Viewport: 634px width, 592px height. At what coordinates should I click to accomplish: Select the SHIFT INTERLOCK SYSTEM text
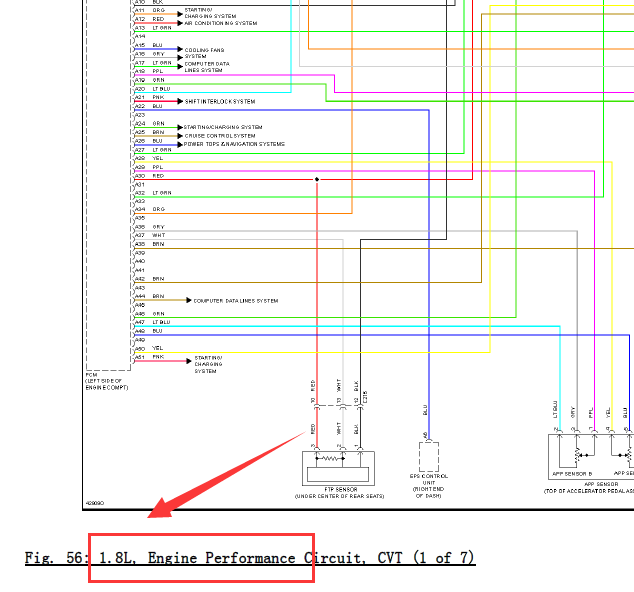[x=220, y=101]
